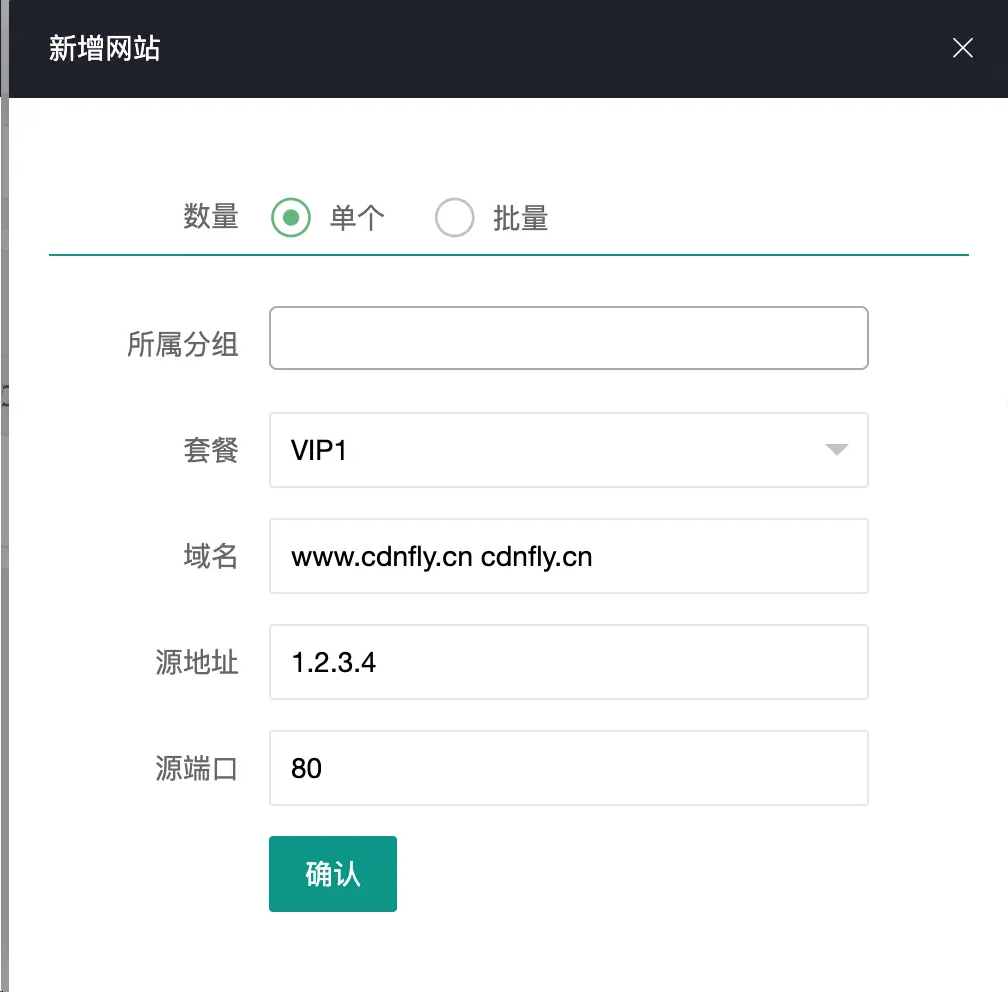Click the 域名 field label
The image size is (1008, 992).
[x=210, y=556]
